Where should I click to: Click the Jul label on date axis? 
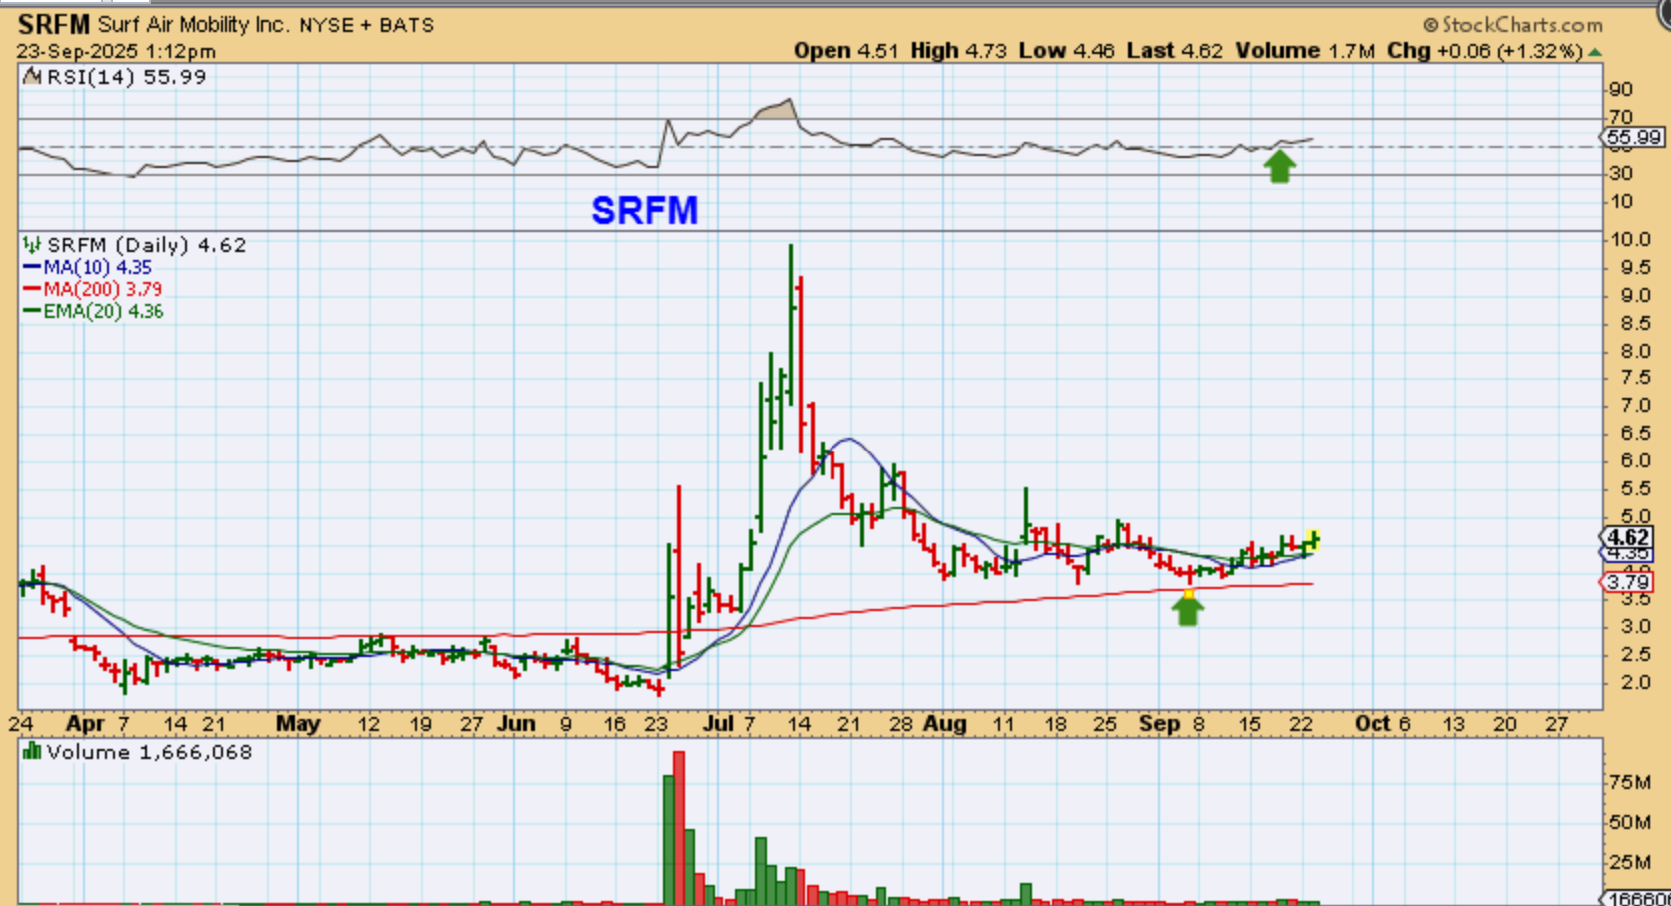click(x=719, y=724)
